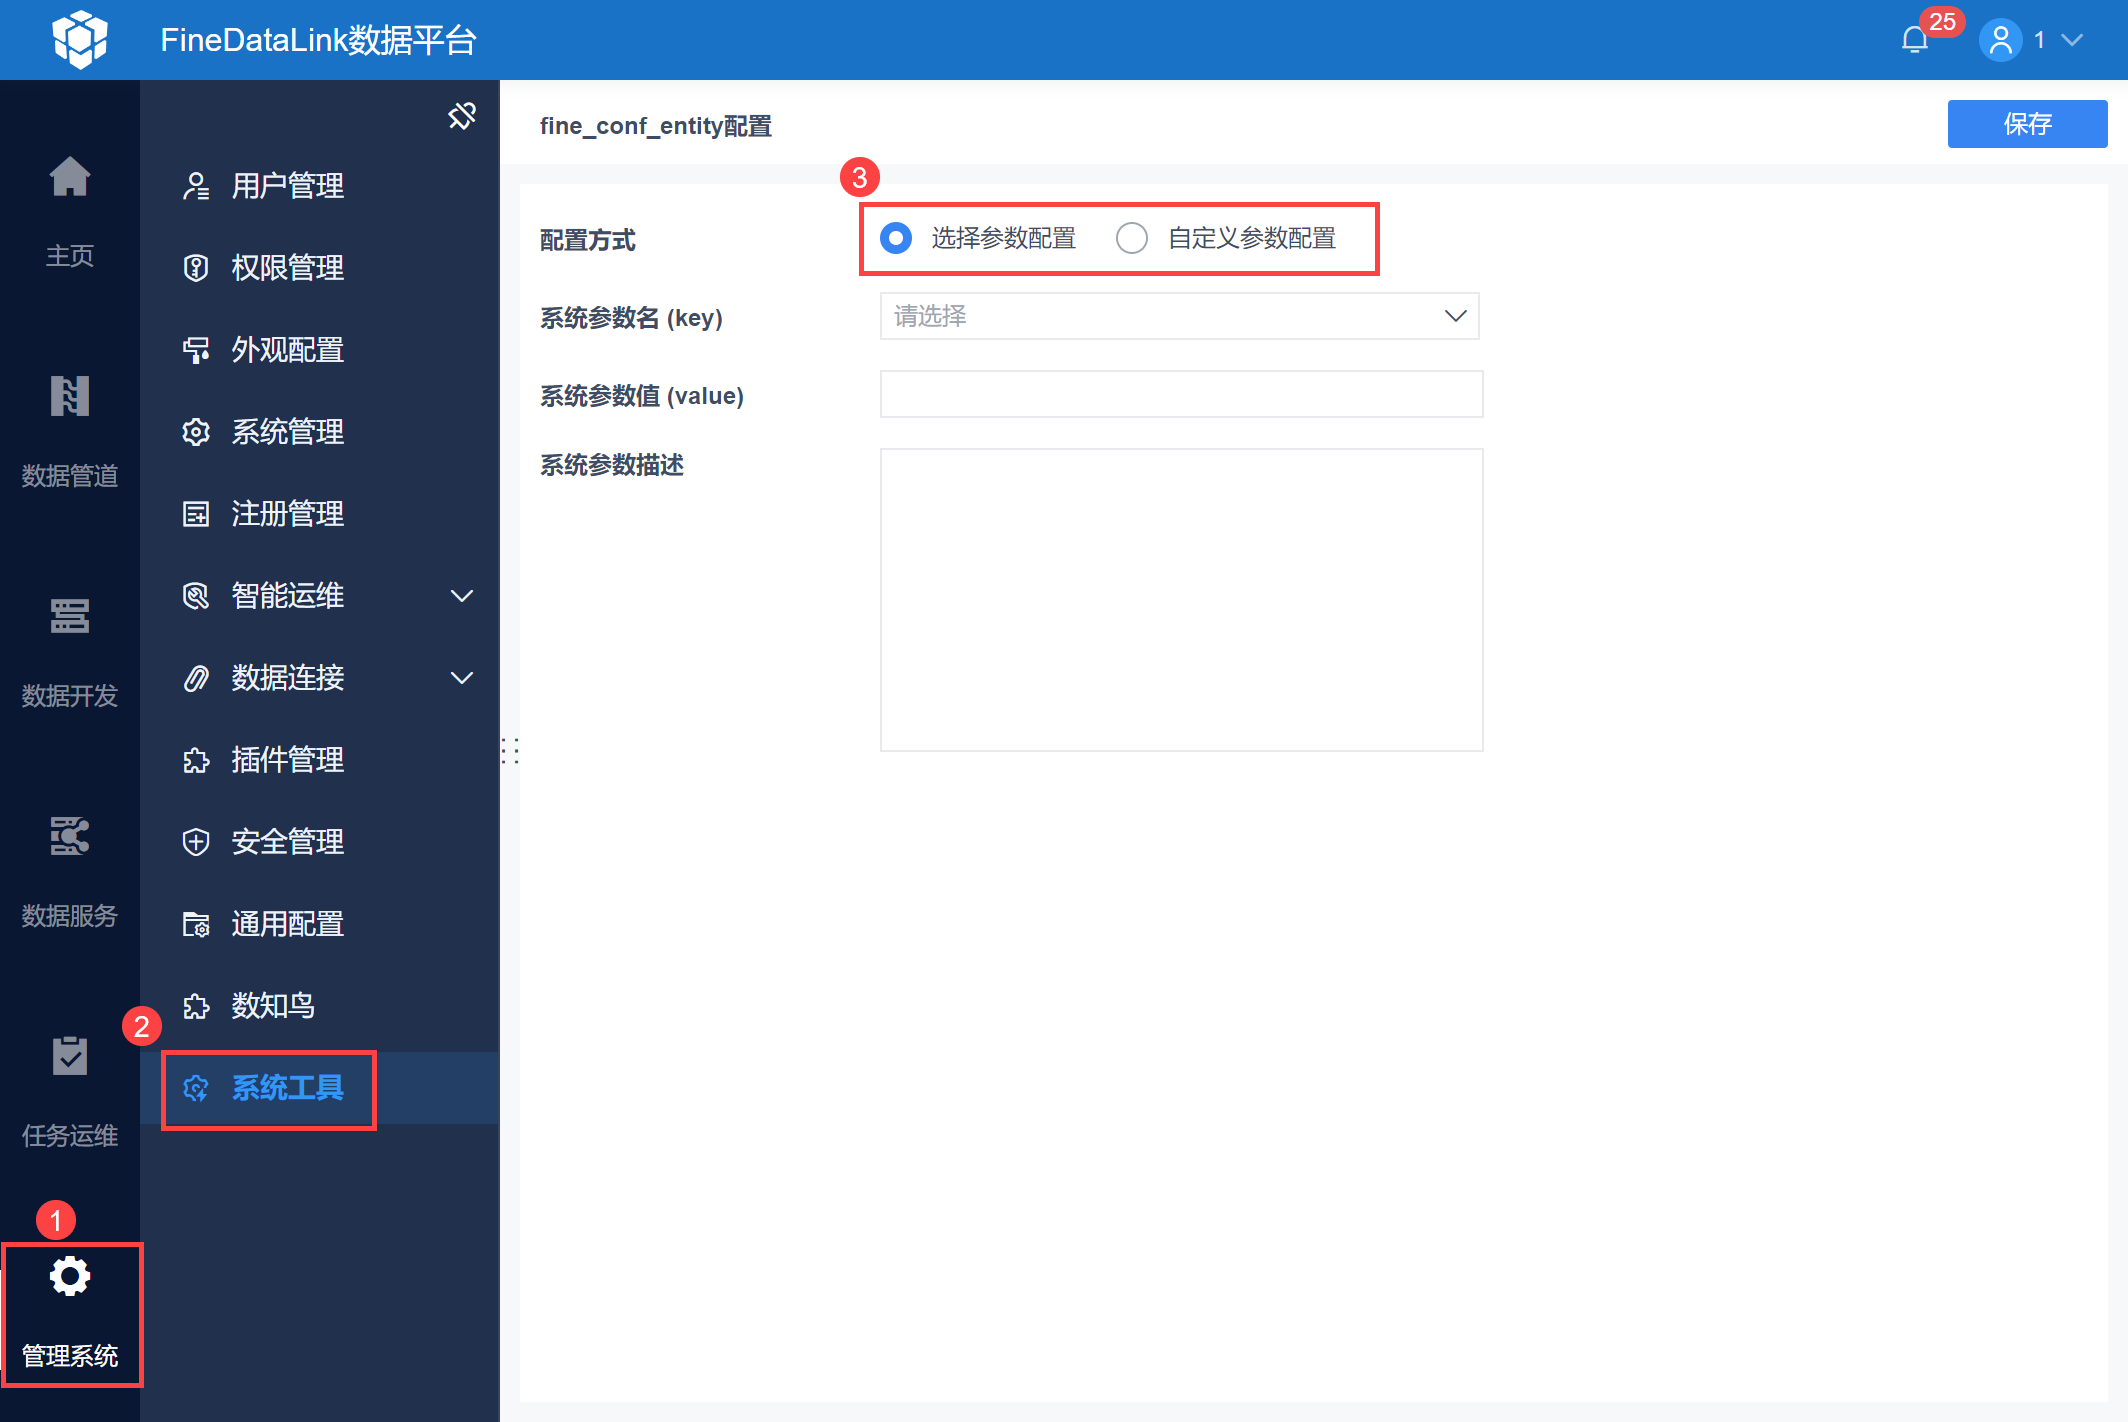Screen dimensions: 2128x1422
Task: Click the 系统参数描述 text area
Action: click(x=1181, y=600)
